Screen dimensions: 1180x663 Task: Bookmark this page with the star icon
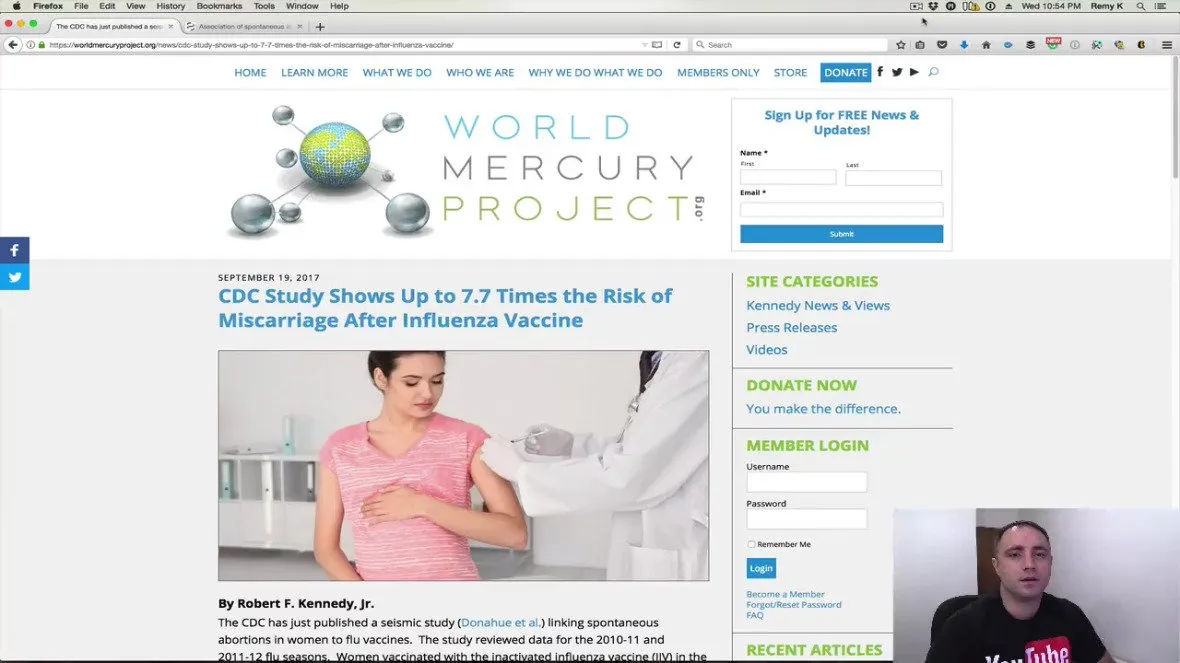[x=901, y=45]
